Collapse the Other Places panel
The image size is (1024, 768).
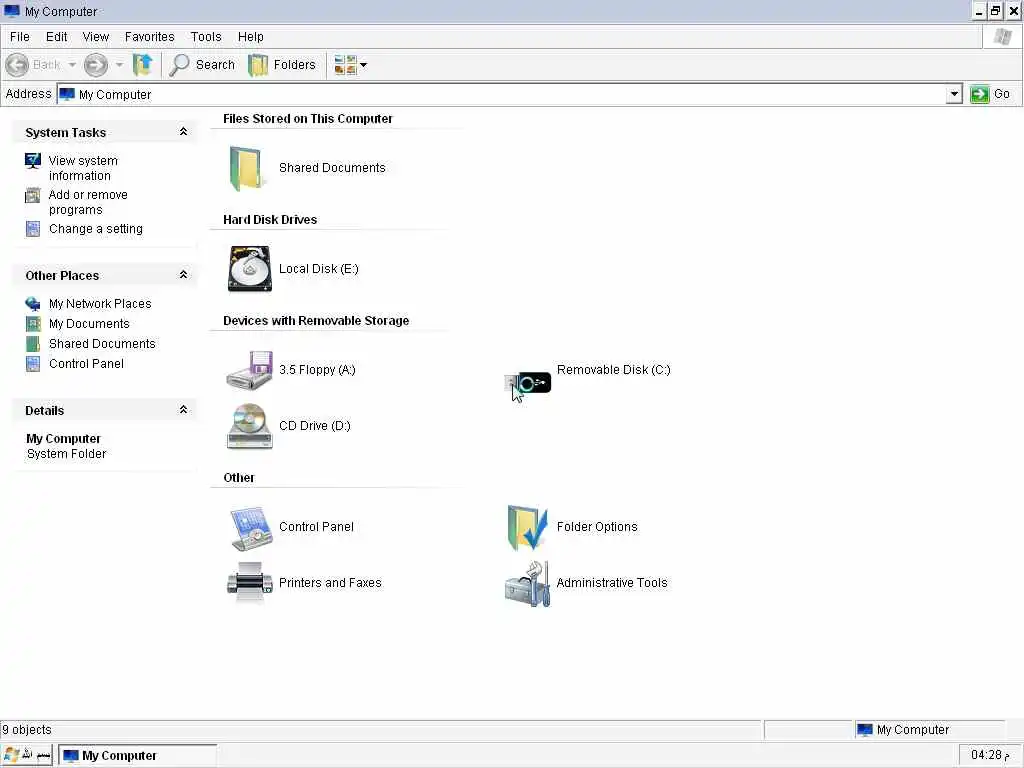pos(184,275)
